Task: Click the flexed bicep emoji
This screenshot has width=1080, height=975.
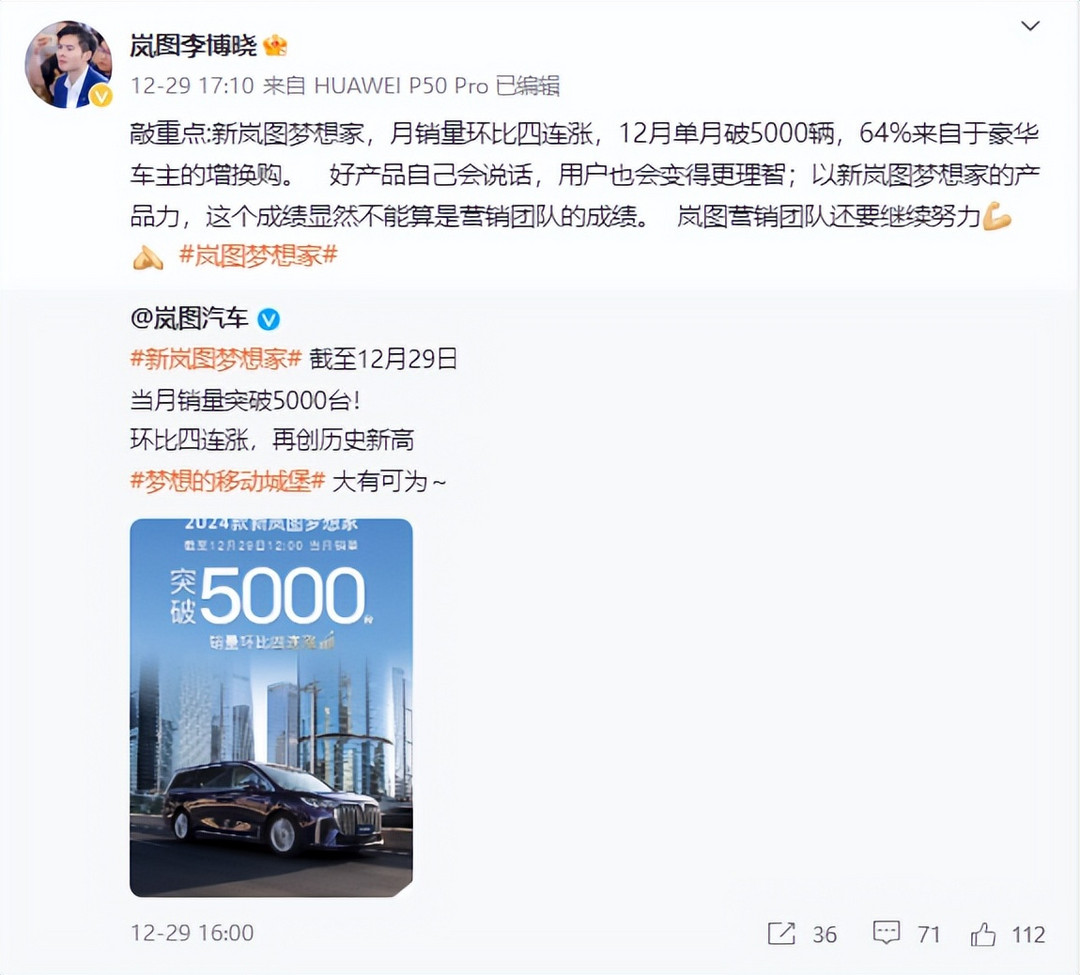Action: pos(997,216)
